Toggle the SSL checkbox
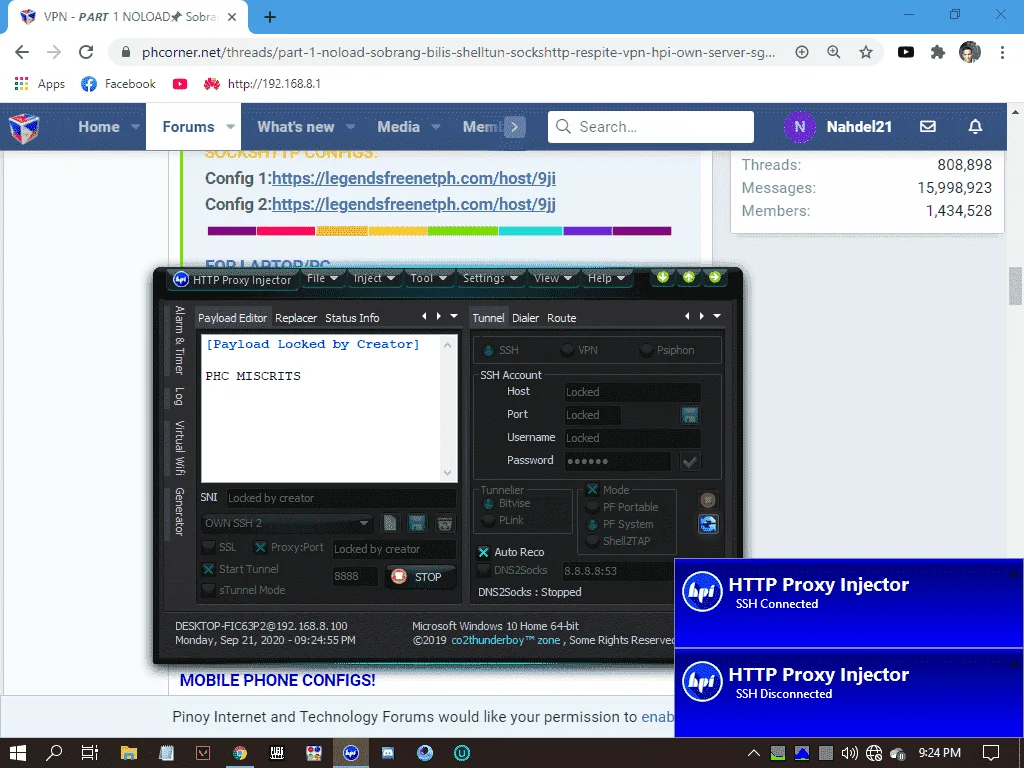1024x768 pixels. pos(209,547)
